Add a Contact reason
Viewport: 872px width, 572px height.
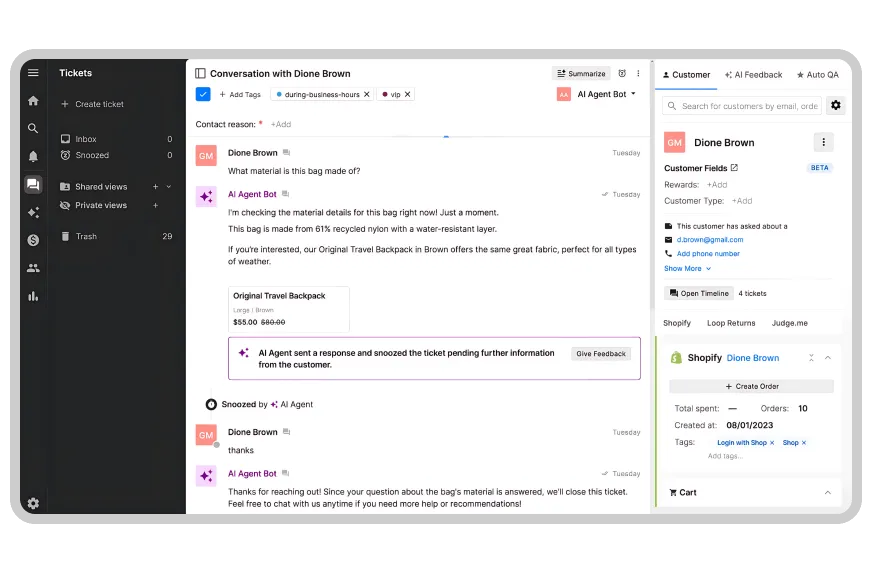click(281, 125)
